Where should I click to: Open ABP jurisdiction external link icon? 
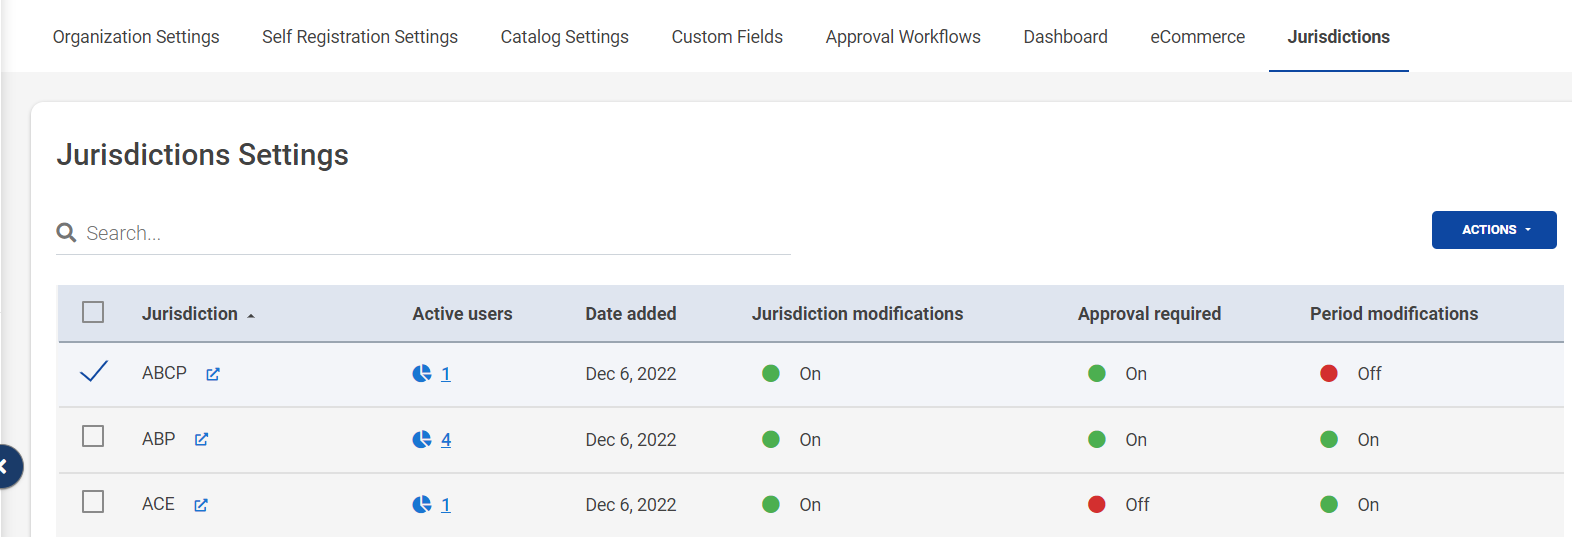201,439
